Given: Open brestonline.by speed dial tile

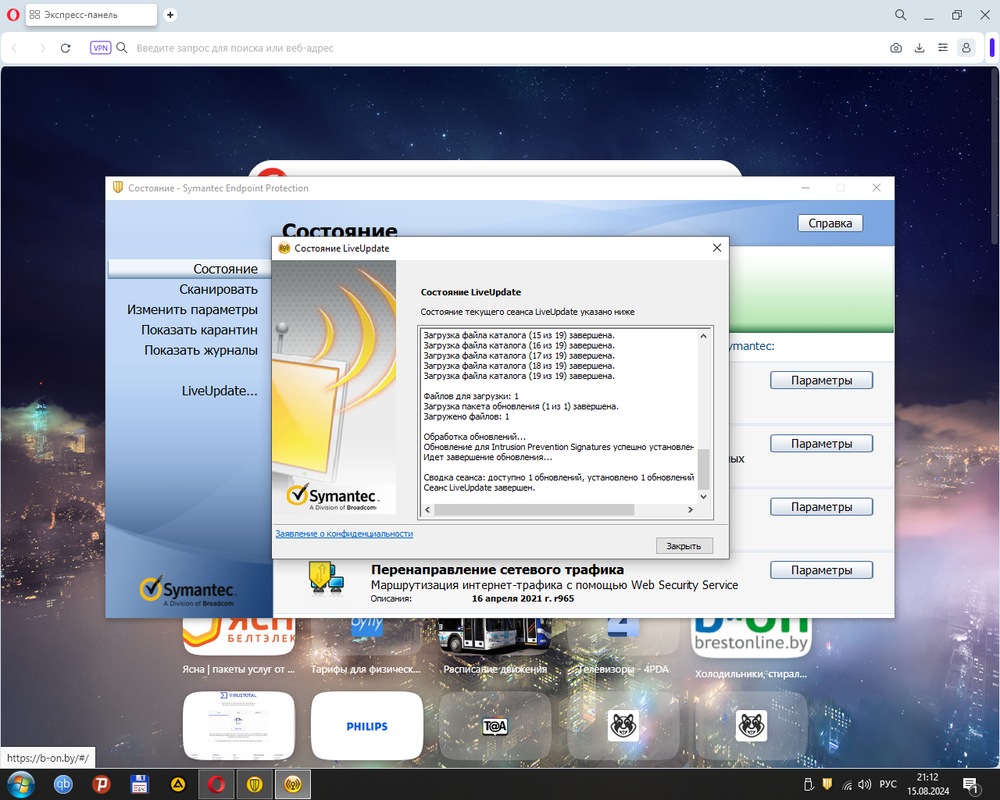Looking at the screenshot, I should (x=751, y=638).
